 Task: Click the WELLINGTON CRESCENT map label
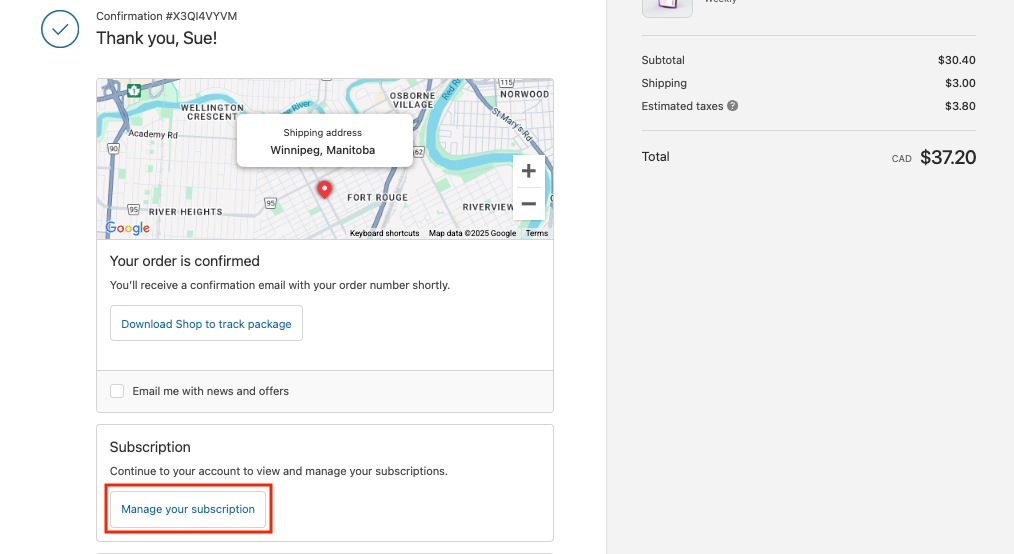(x=211, y=112)
